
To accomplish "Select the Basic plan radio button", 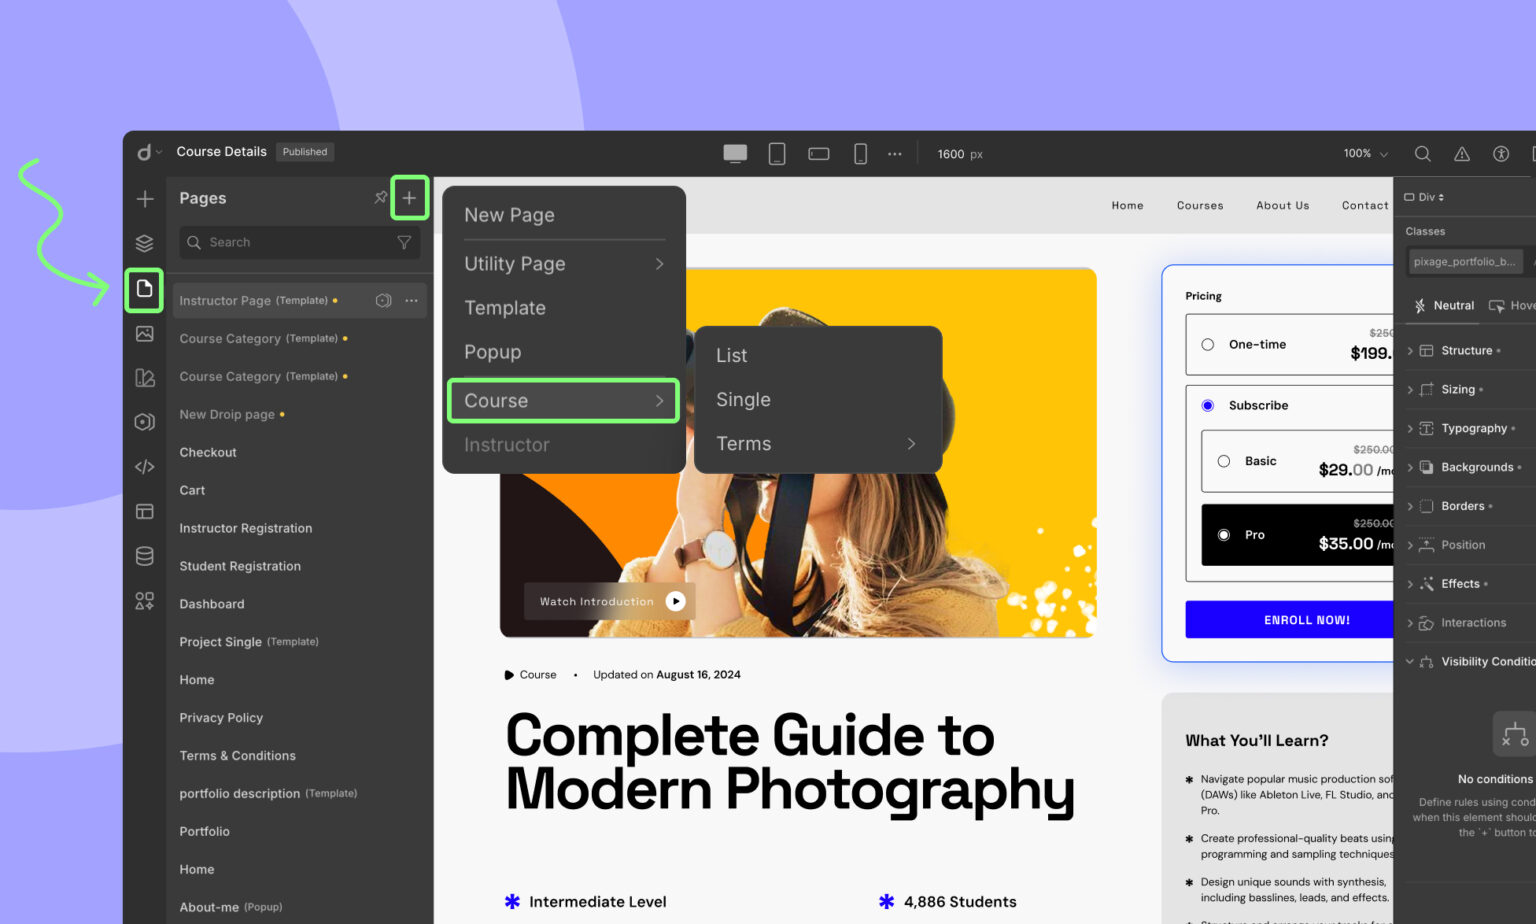I will click(x=1224, y=461).
